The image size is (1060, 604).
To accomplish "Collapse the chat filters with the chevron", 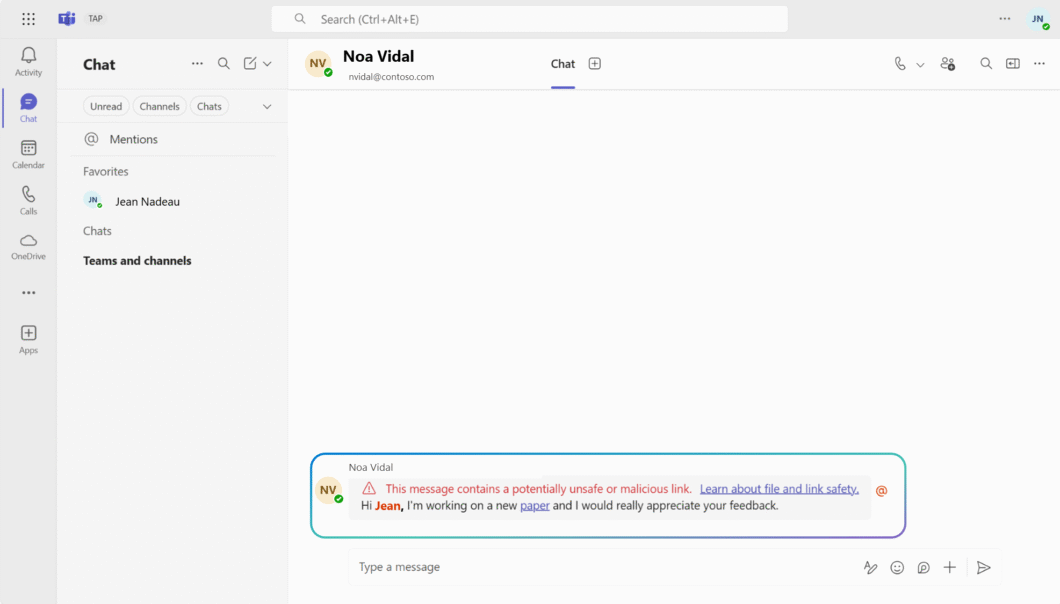I will click(x=266, y=106).
